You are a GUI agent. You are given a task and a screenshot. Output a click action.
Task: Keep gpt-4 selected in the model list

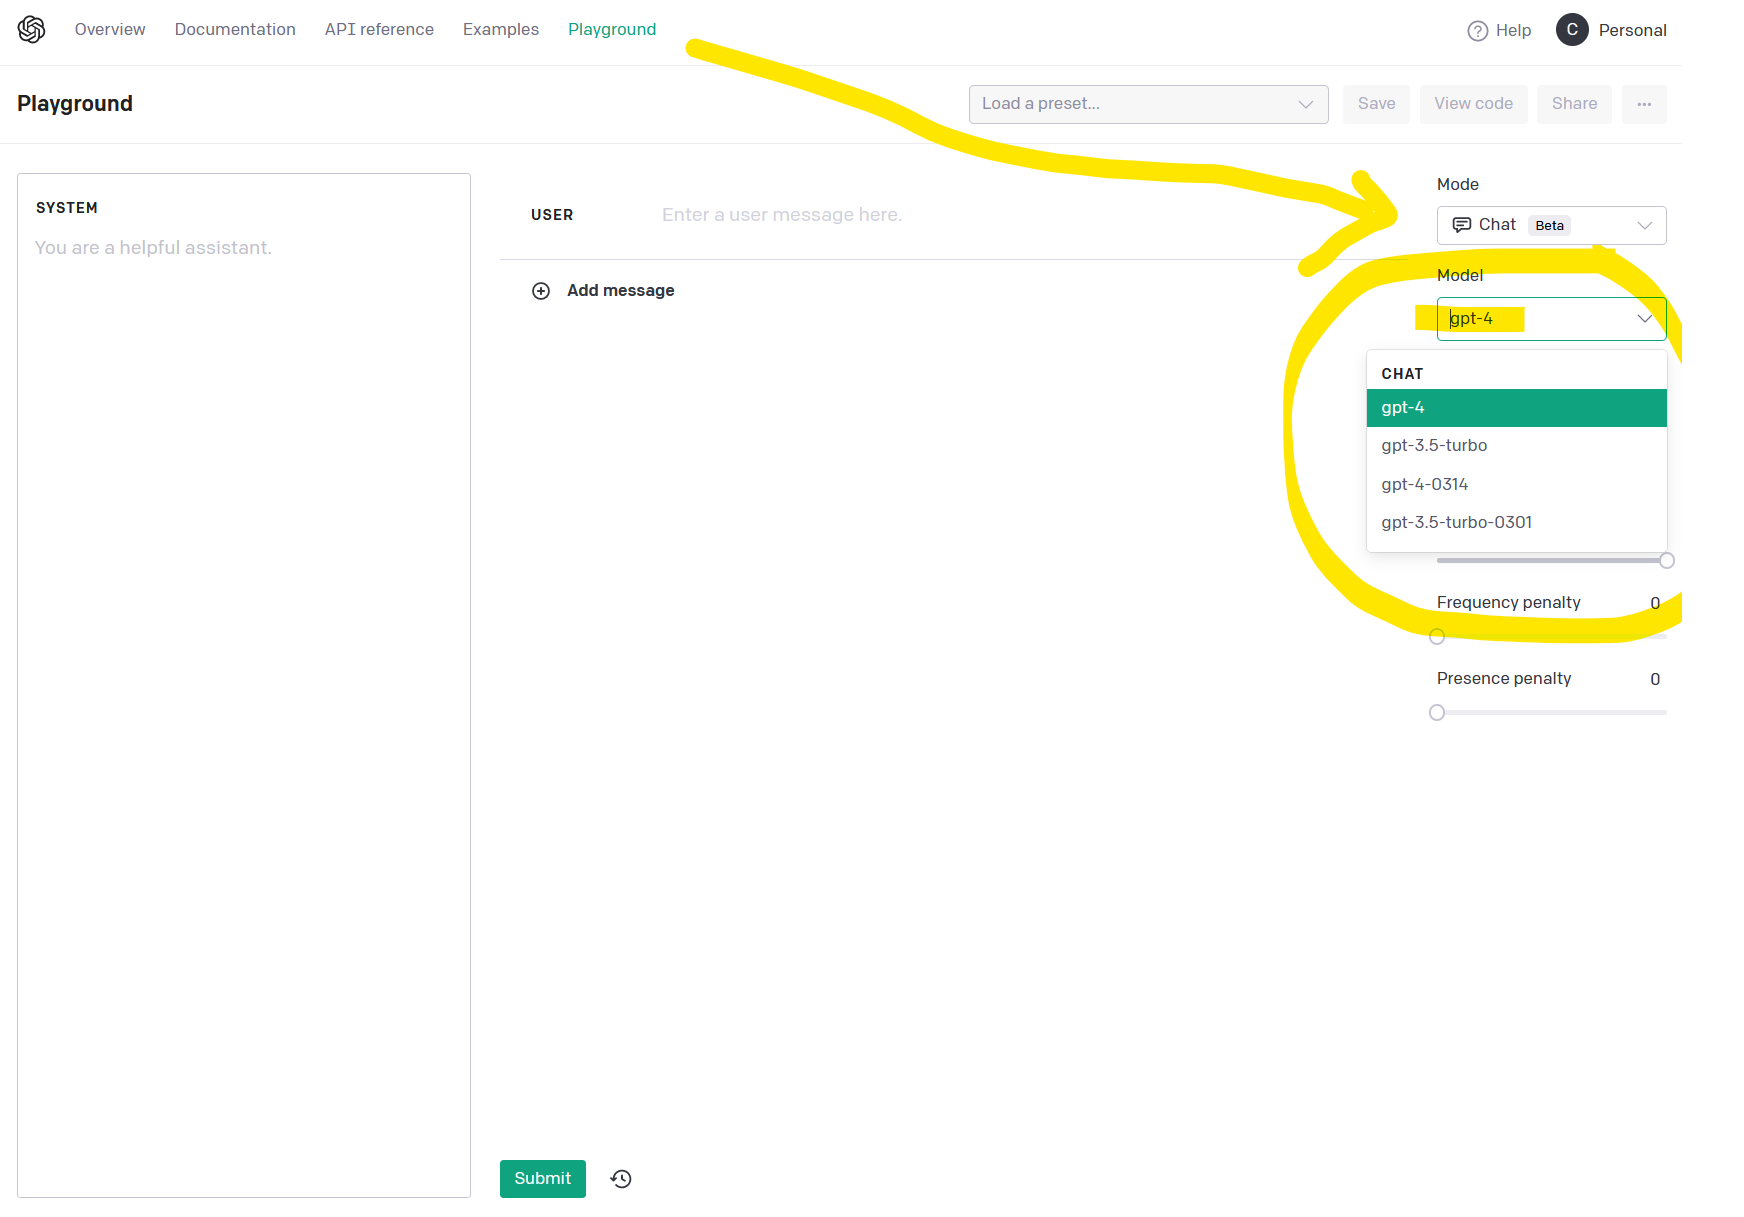(1403, 407)
